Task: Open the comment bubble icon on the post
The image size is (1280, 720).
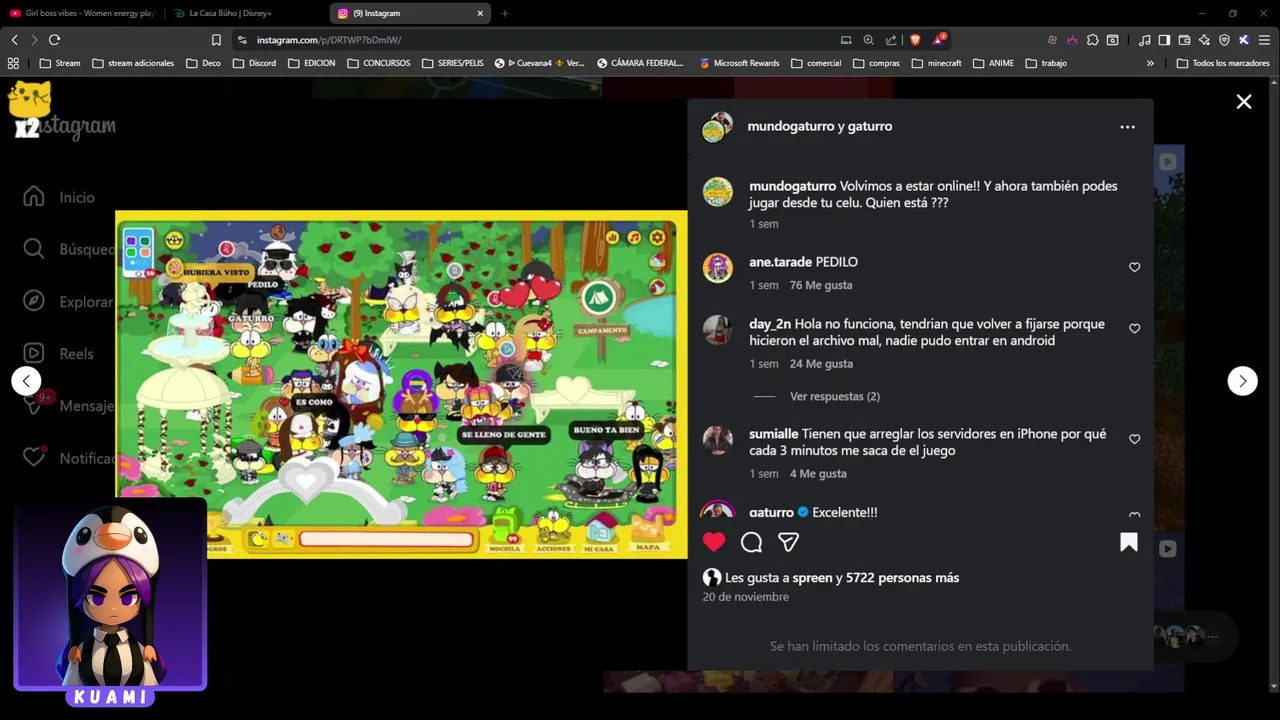Action: coord(751,542)
